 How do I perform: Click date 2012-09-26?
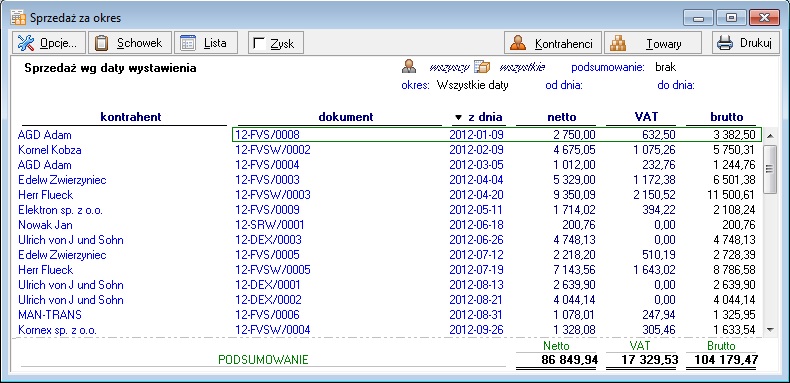pyautogui.click(x=476, y=330)
